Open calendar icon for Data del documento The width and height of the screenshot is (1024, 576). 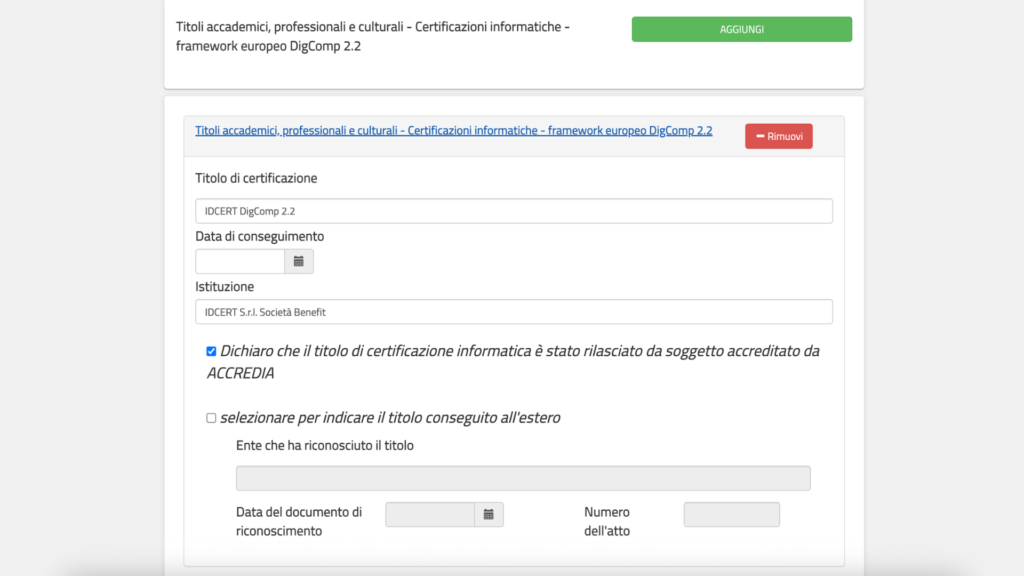click(x=489, y=514)
